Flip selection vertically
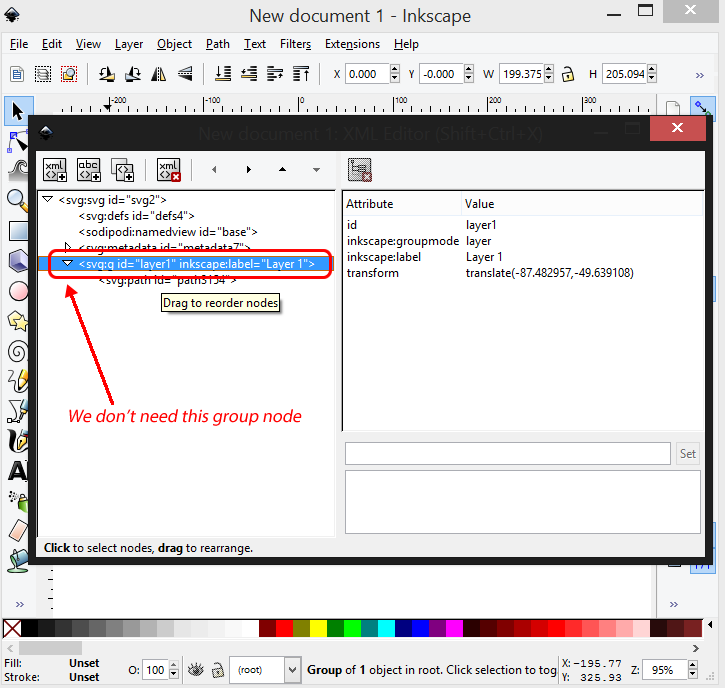This screenshot has height=688, width=725. pyautogui.click(x=185, y=74)
